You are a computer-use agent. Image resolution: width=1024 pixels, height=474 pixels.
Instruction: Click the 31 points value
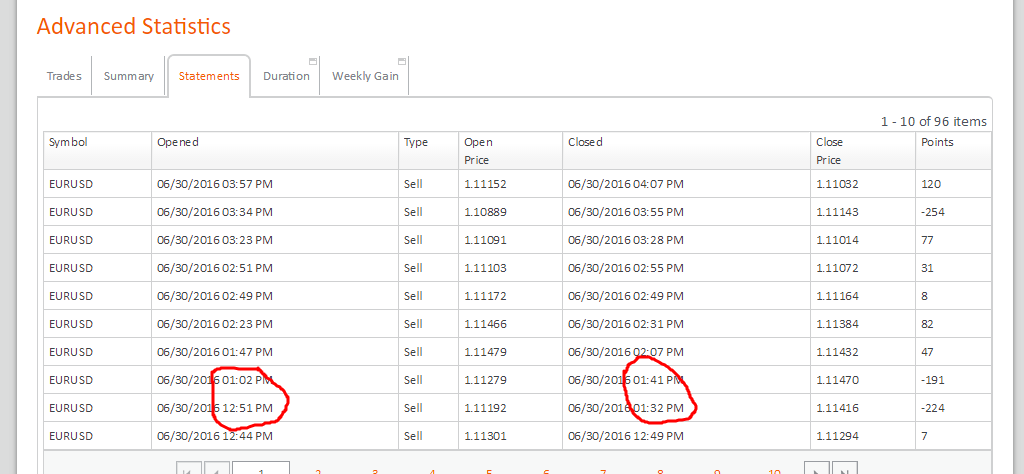tap(927, 268)
